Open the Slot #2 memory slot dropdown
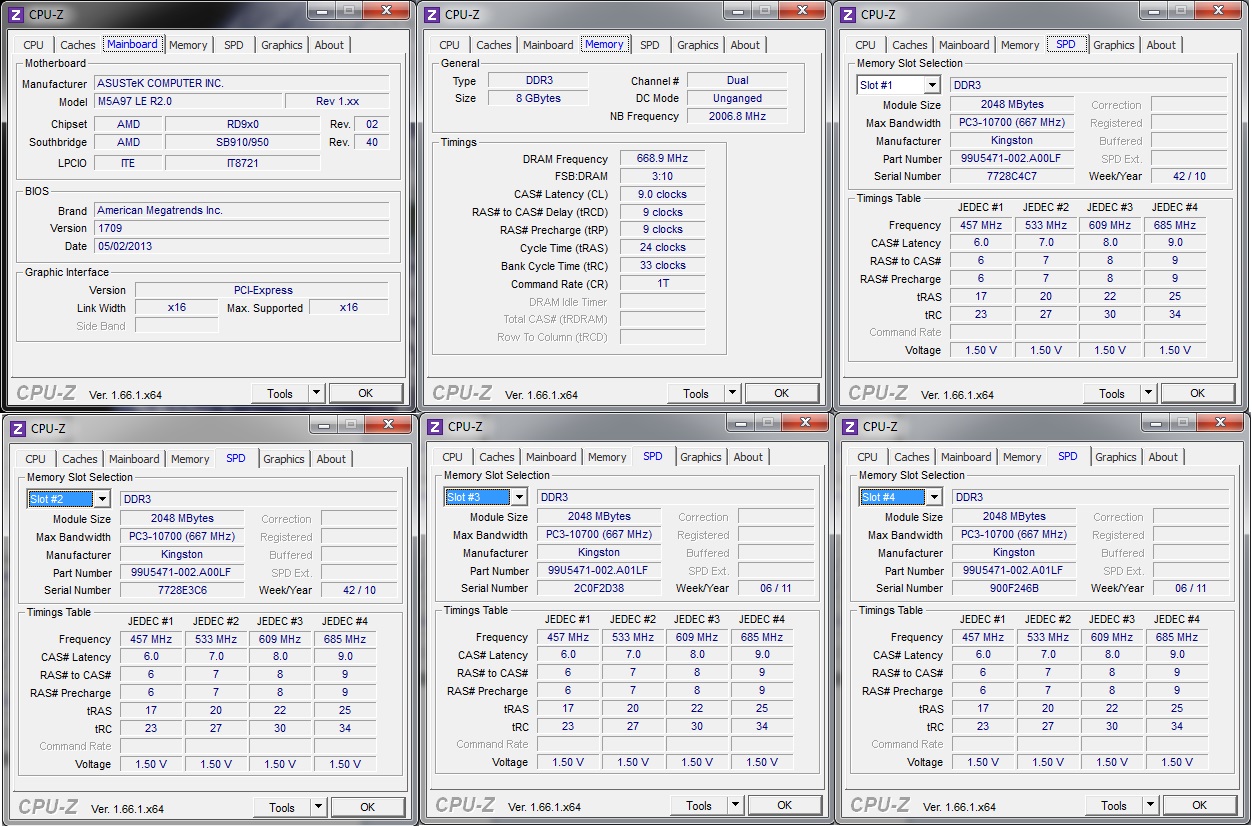 click(102, 499)
